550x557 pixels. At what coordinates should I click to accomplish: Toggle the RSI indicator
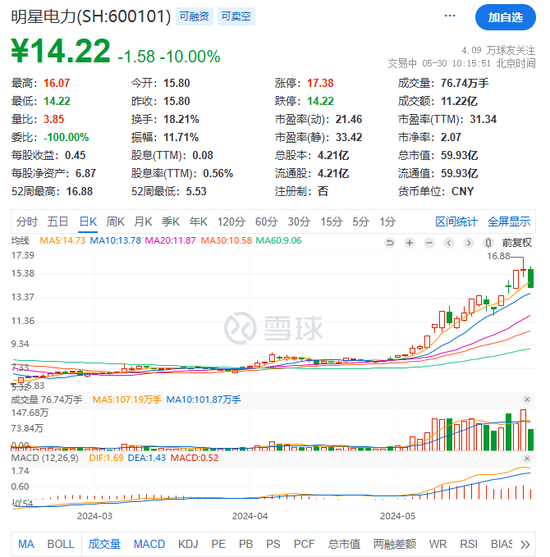[x=469, y=544]
